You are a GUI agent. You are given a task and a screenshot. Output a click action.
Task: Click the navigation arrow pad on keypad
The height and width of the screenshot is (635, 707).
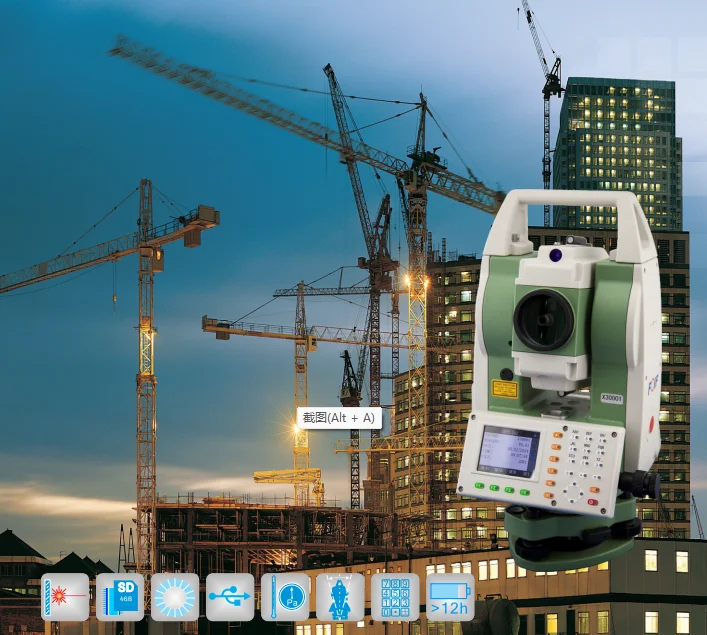coord(574,492)
